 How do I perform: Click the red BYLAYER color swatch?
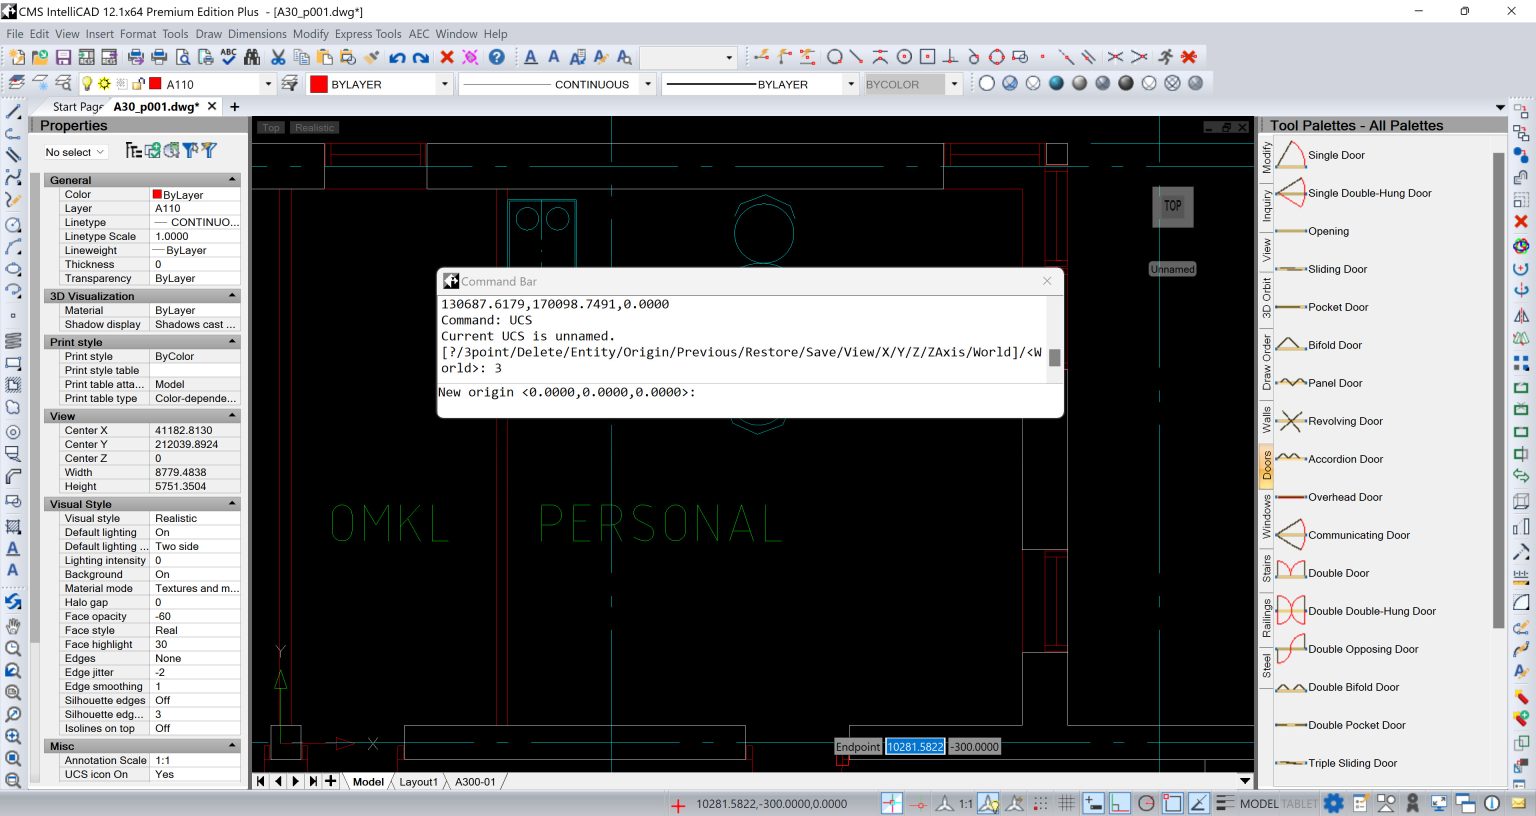point(319,85)
